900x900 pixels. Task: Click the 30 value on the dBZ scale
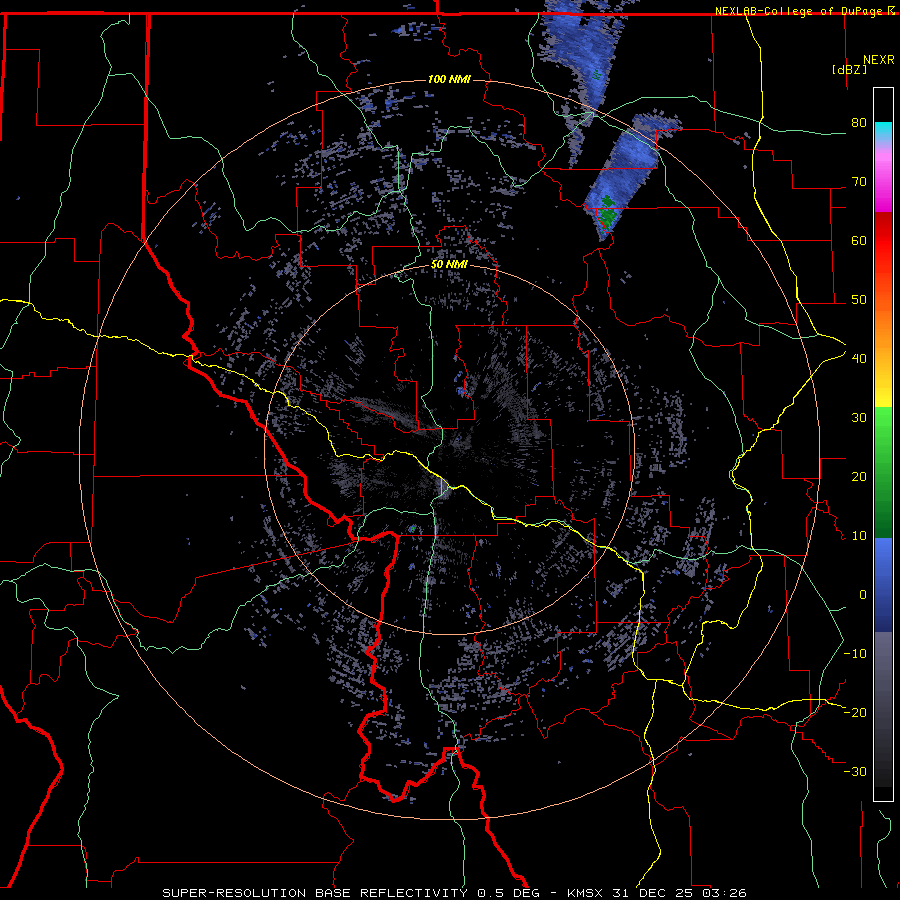coord(859,417)
